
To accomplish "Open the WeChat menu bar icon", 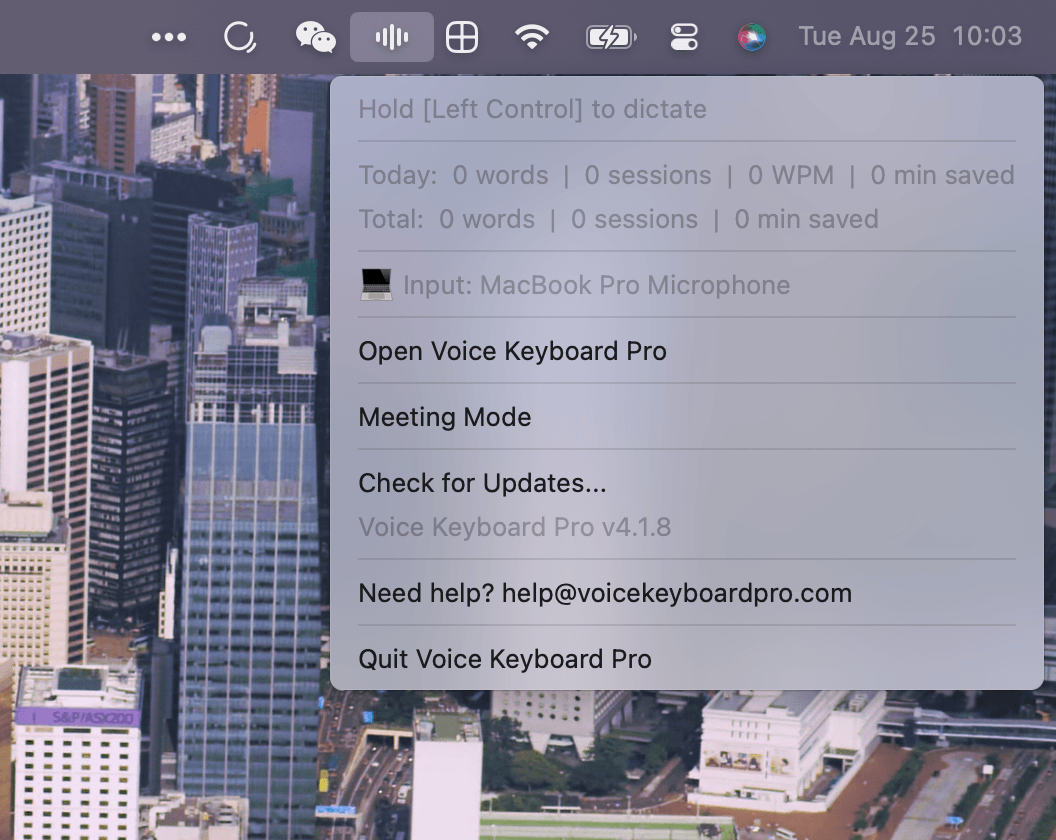I will (x=315, y=37).
